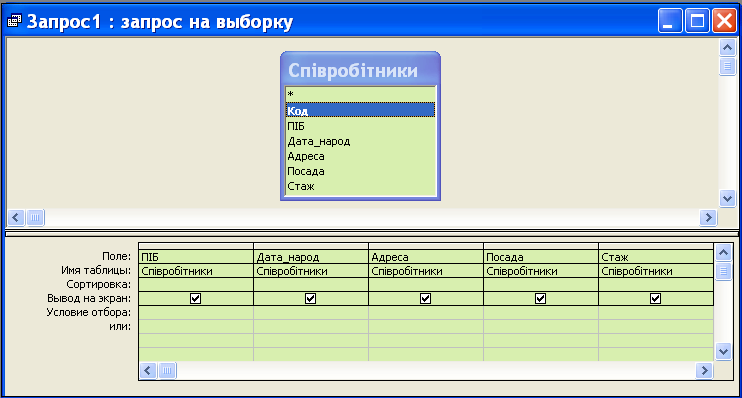The height and width of the screenshot is (398, 742).
Task: Select the ПІБ field in Співробітники list
Action: click(x=361, y=126)
